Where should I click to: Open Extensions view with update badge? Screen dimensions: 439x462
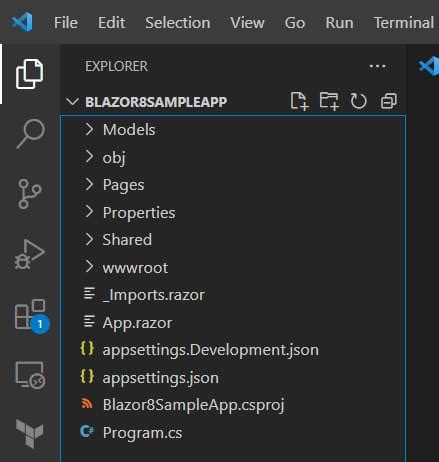point(32,316)
